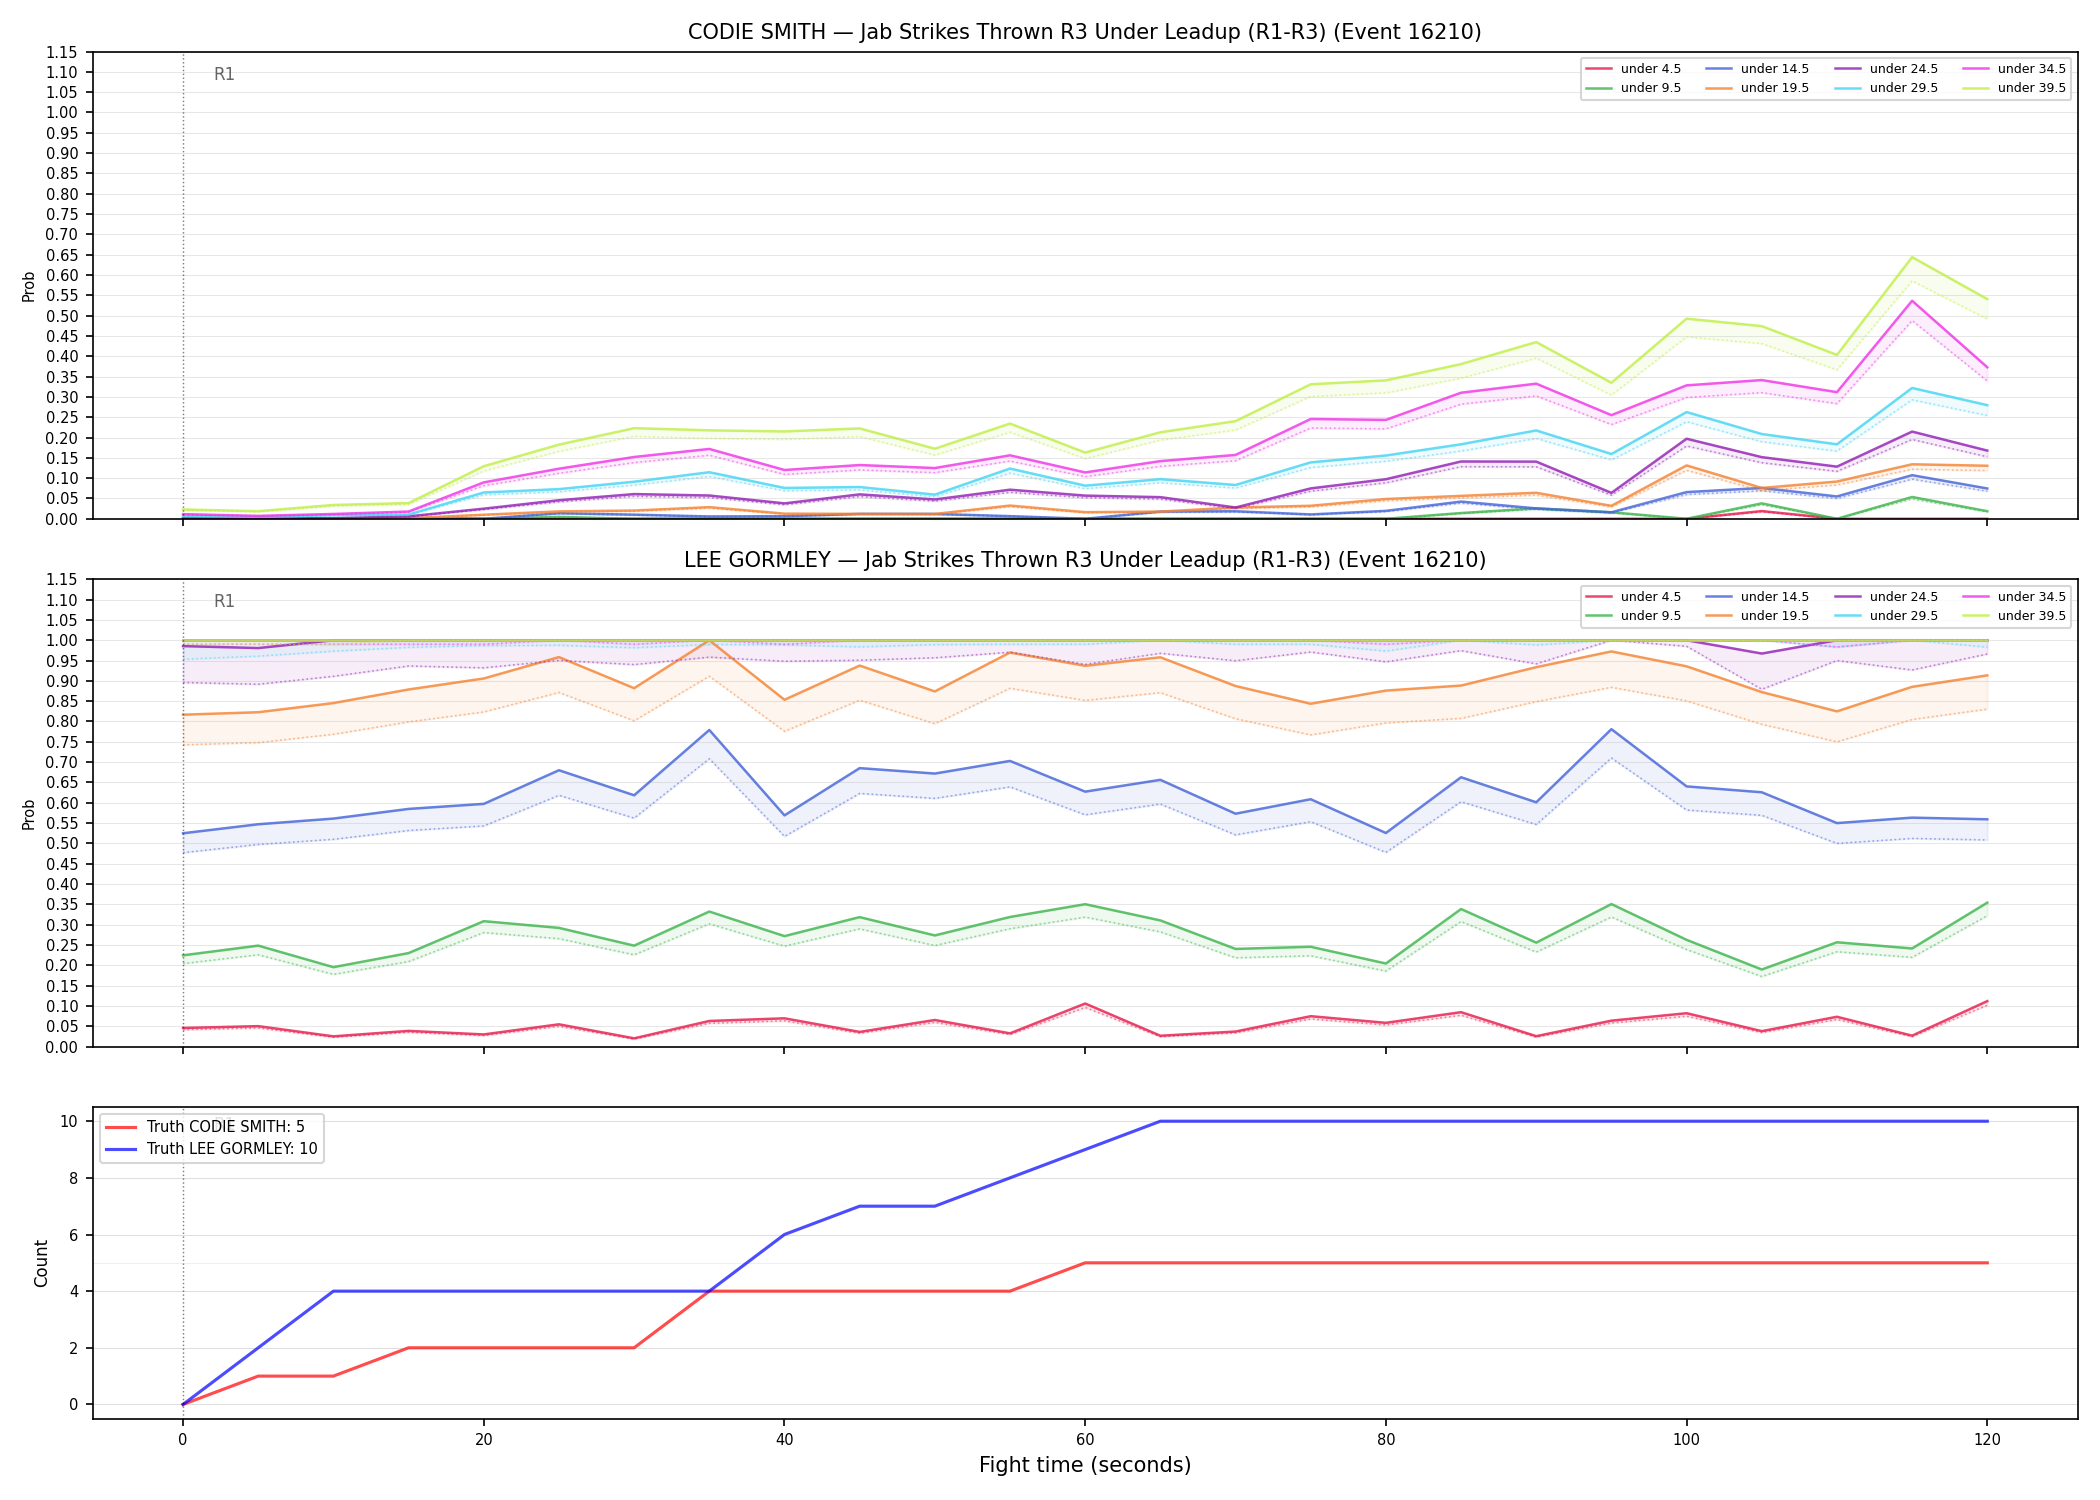Click the 'Fight time (seconds)' axis label
The image size is (2100, 1500).
(x=1084, y=1465)
